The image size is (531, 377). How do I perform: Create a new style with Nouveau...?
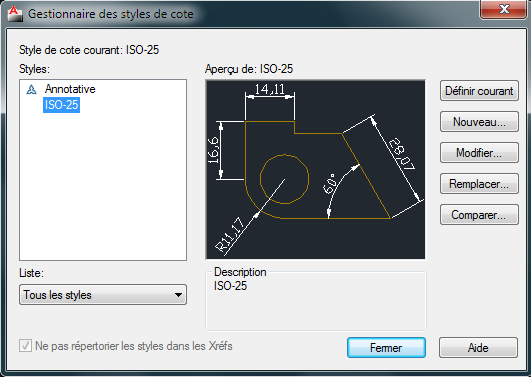479,122
